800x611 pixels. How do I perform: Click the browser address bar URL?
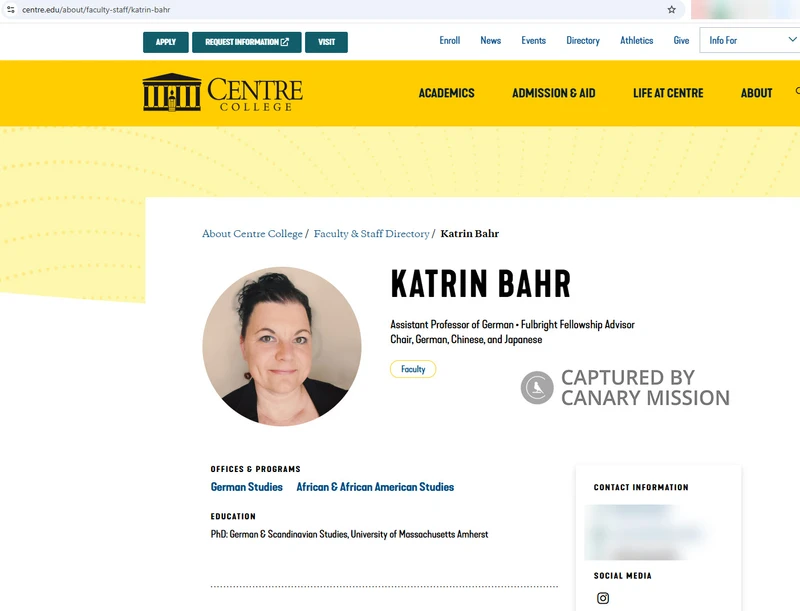96,10
